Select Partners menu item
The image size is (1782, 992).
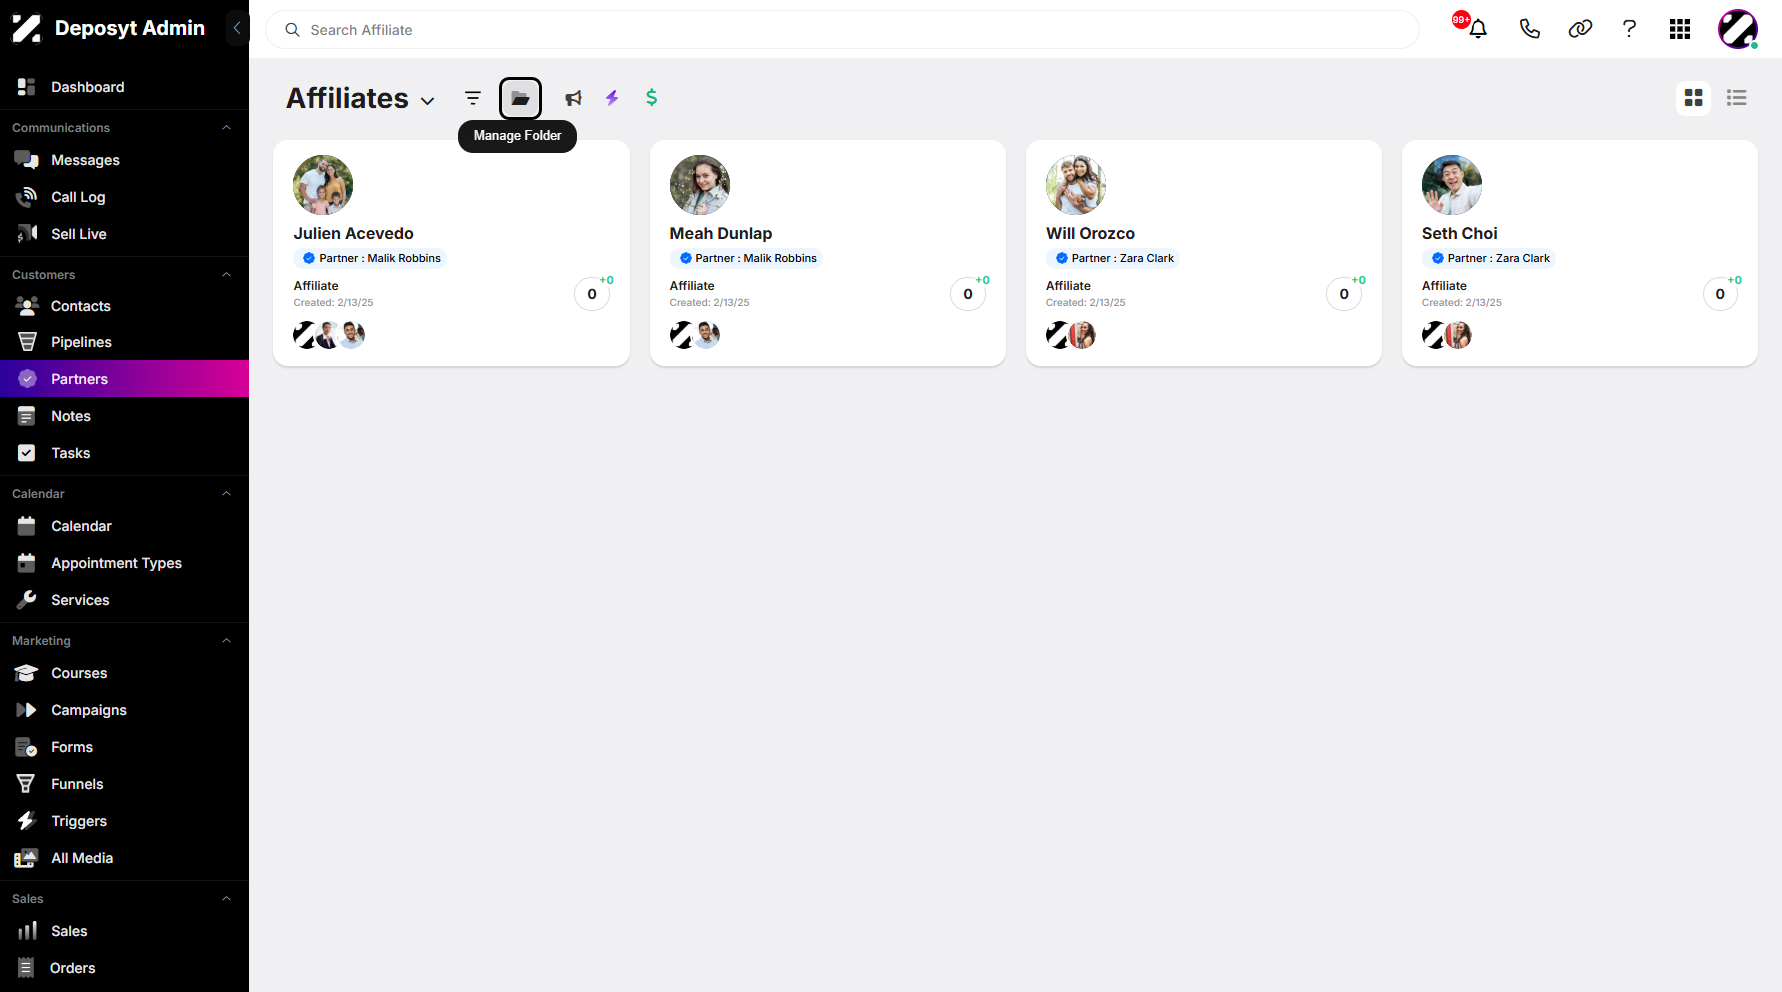point(124,379)
